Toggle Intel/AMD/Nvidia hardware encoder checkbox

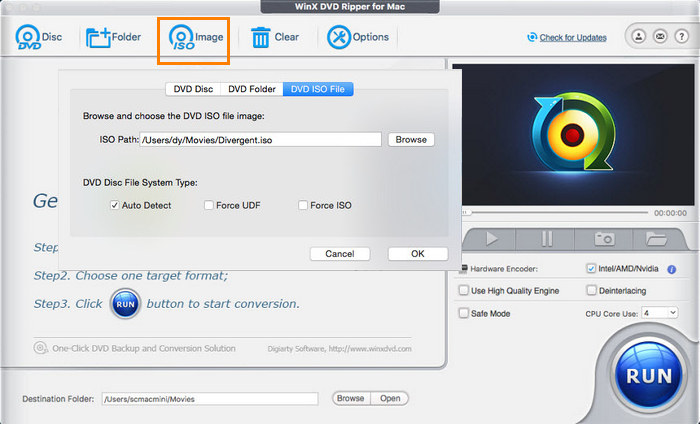coord(591,269)
